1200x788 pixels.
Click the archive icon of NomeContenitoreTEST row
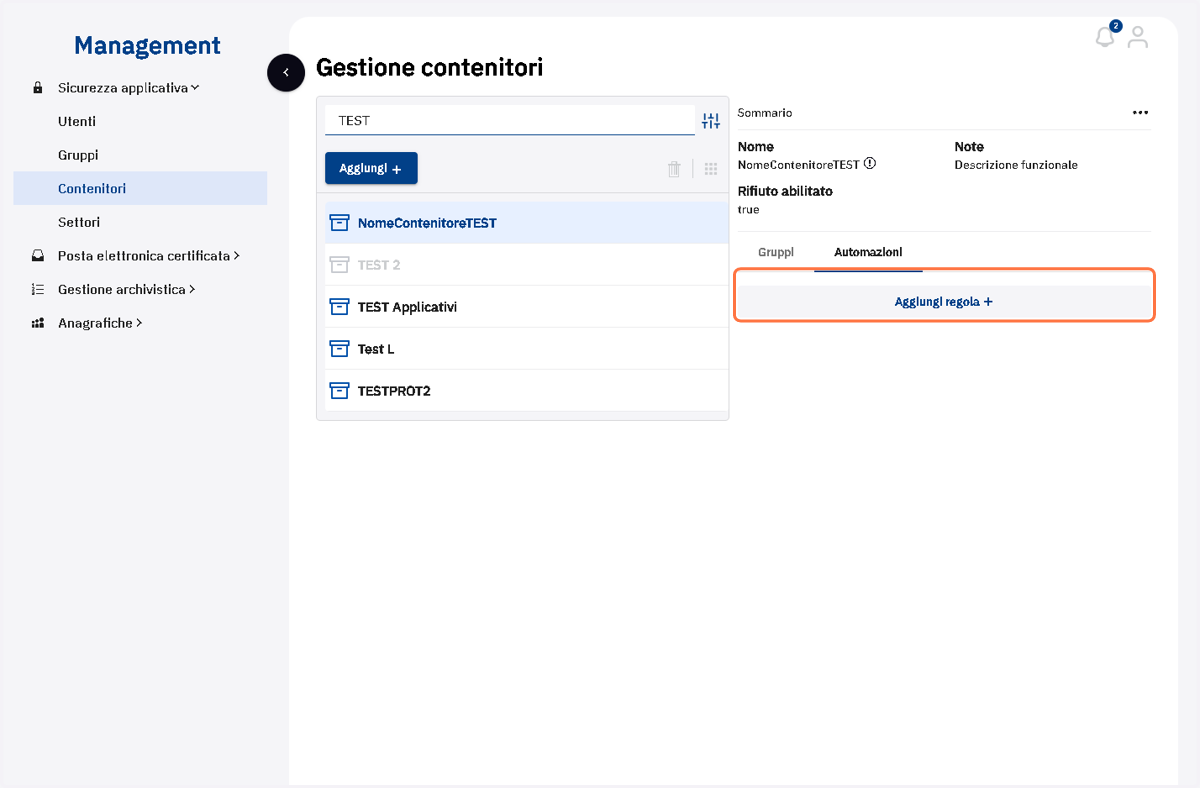click(x=339, y=223)
